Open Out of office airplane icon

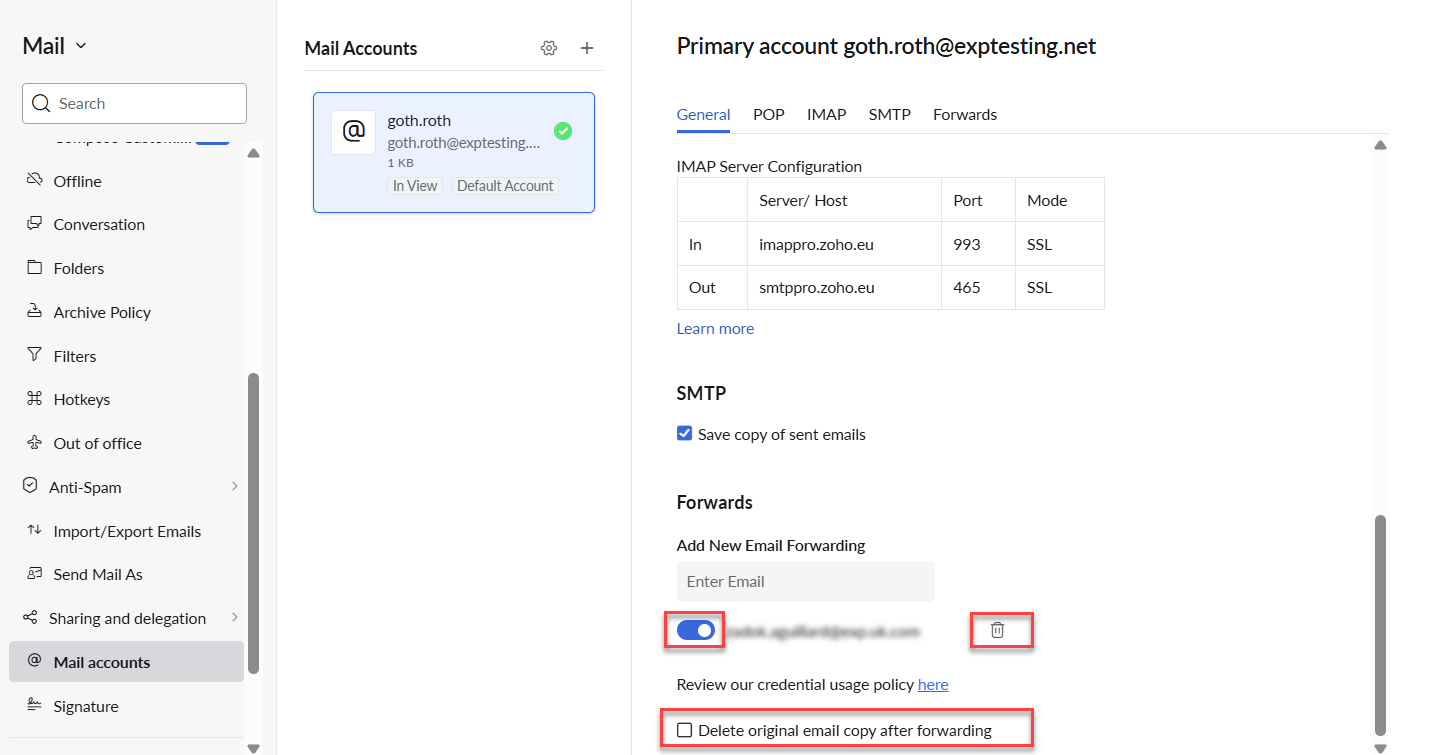[x=35, y=443]
